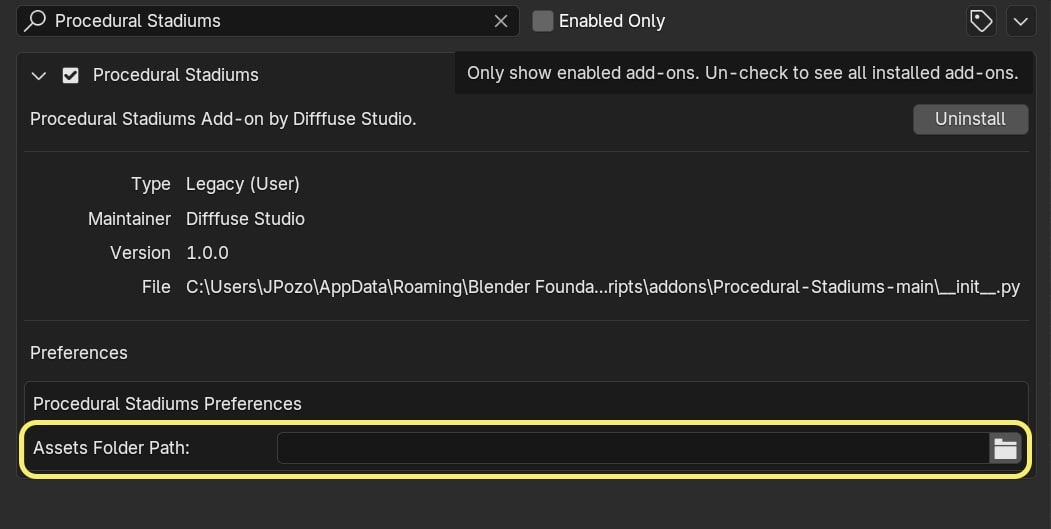This screenshot has width=1051, height=529.
Task: Uninstall the Procedural Stadiums add-on
Action: click(x=970, y=119)
